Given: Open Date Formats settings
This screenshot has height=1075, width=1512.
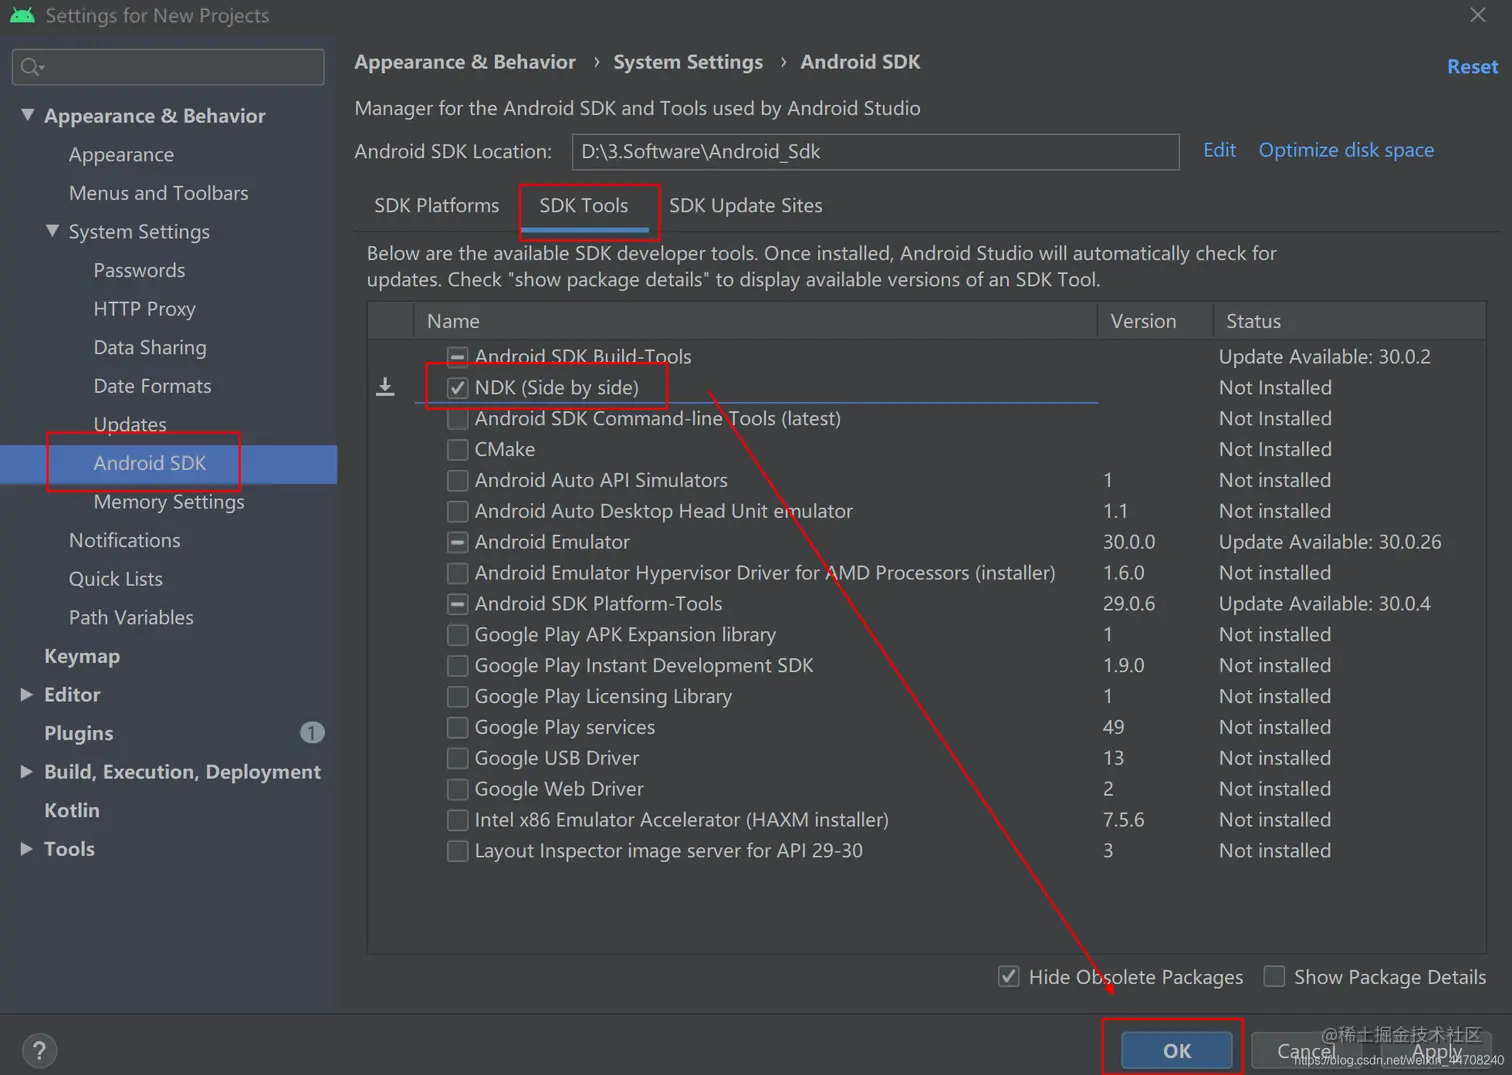Looking at the screenshot, I should click(x=152, y=386).
